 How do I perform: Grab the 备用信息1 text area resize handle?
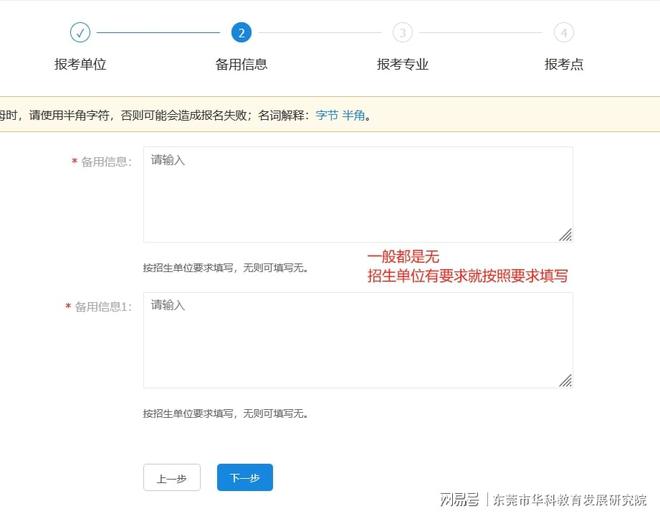click(x=566, y=380)
